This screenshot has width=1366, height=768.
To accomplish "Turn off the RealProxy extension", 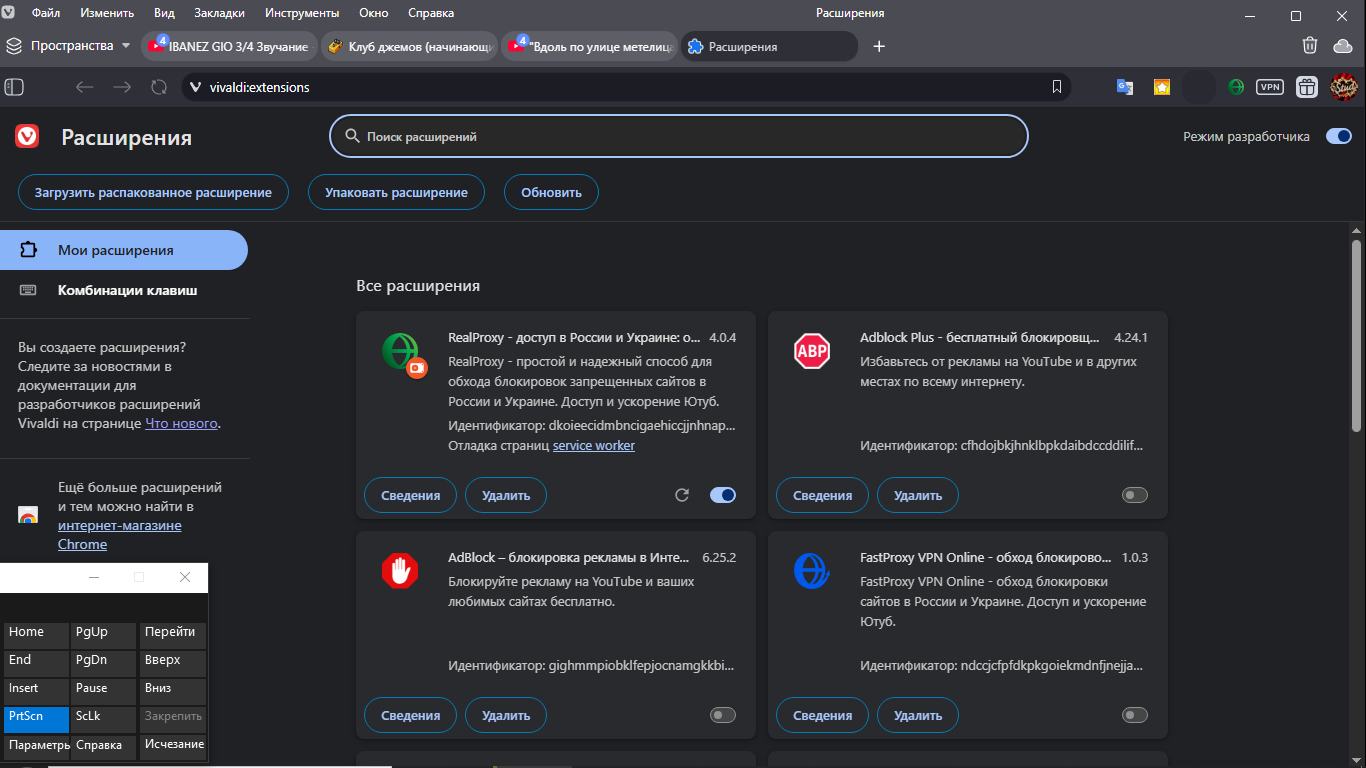I will click(x=722, y=495).
